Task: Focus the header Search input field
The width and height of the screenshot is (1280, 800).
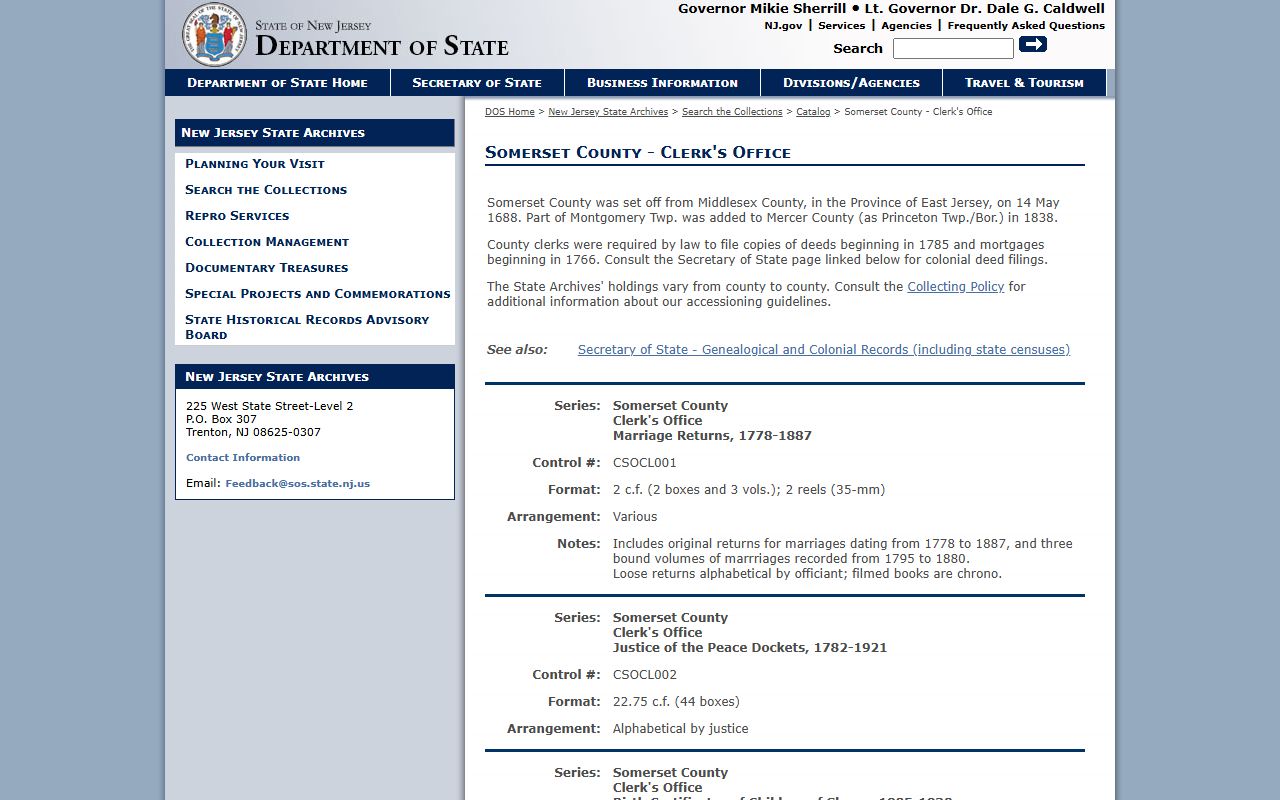Action: tap(953, 48)
